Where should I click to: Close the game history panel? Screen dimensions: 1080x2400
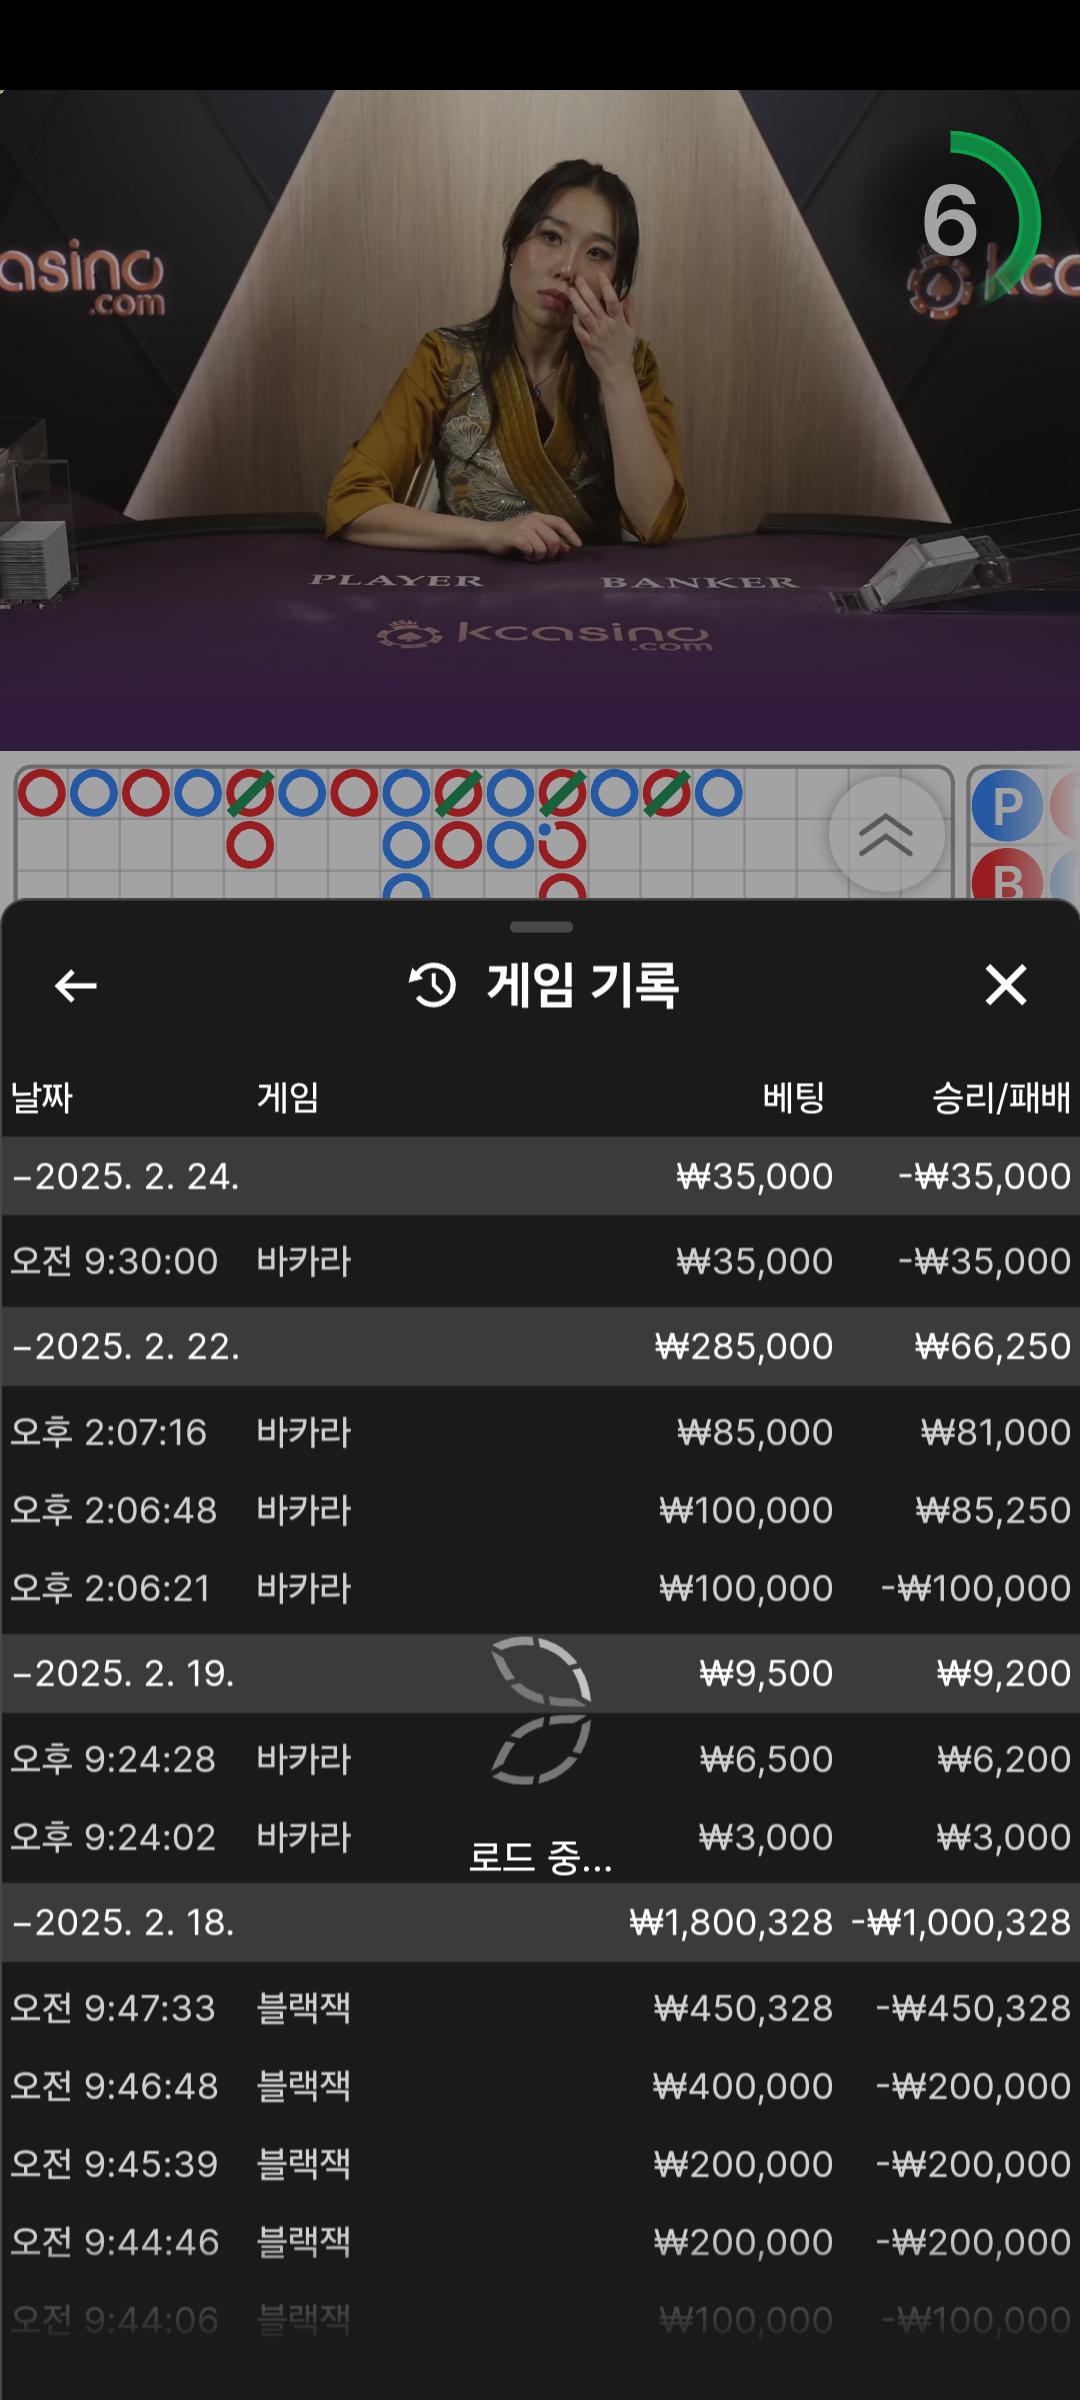click(x=1005, y=985)
